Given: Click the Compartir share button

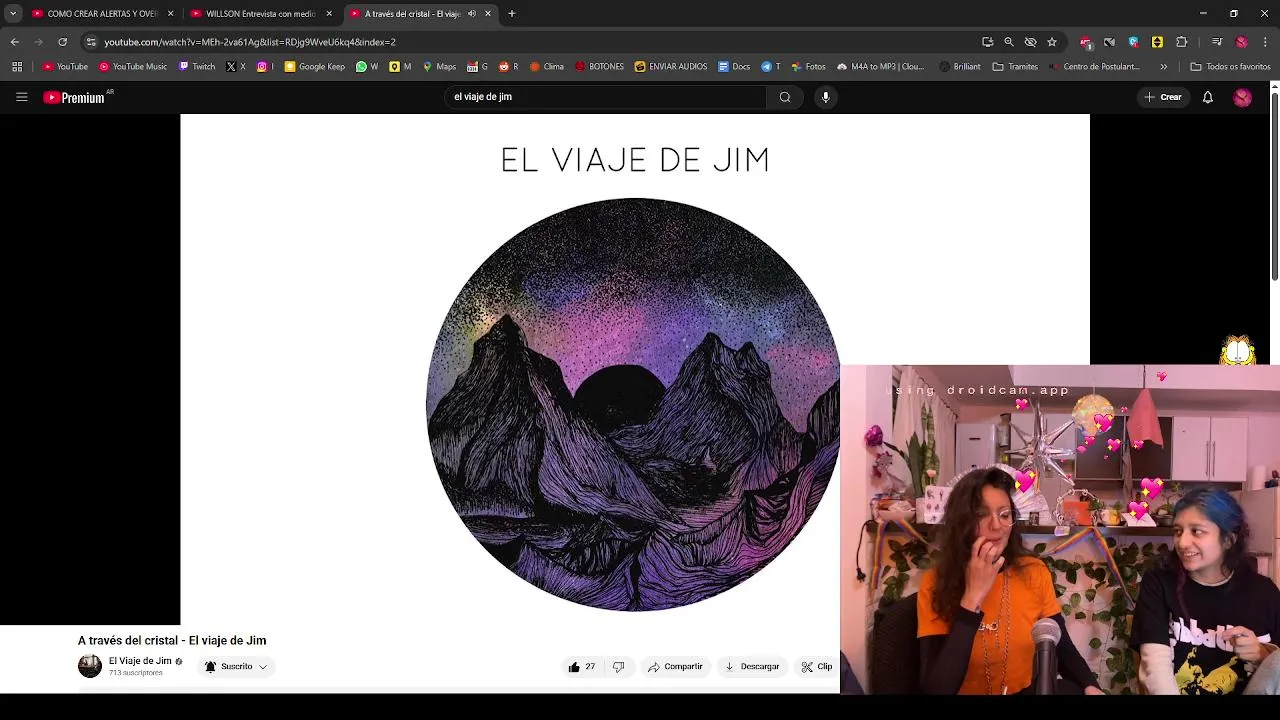Looking at the screenshot, I should 675,667.
